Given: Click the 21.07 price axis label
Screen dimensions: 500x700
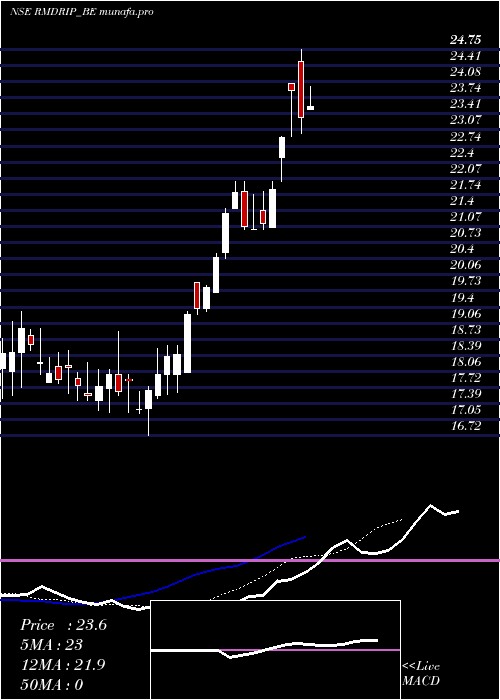Looking at the screenshot, I should (466, 217).
